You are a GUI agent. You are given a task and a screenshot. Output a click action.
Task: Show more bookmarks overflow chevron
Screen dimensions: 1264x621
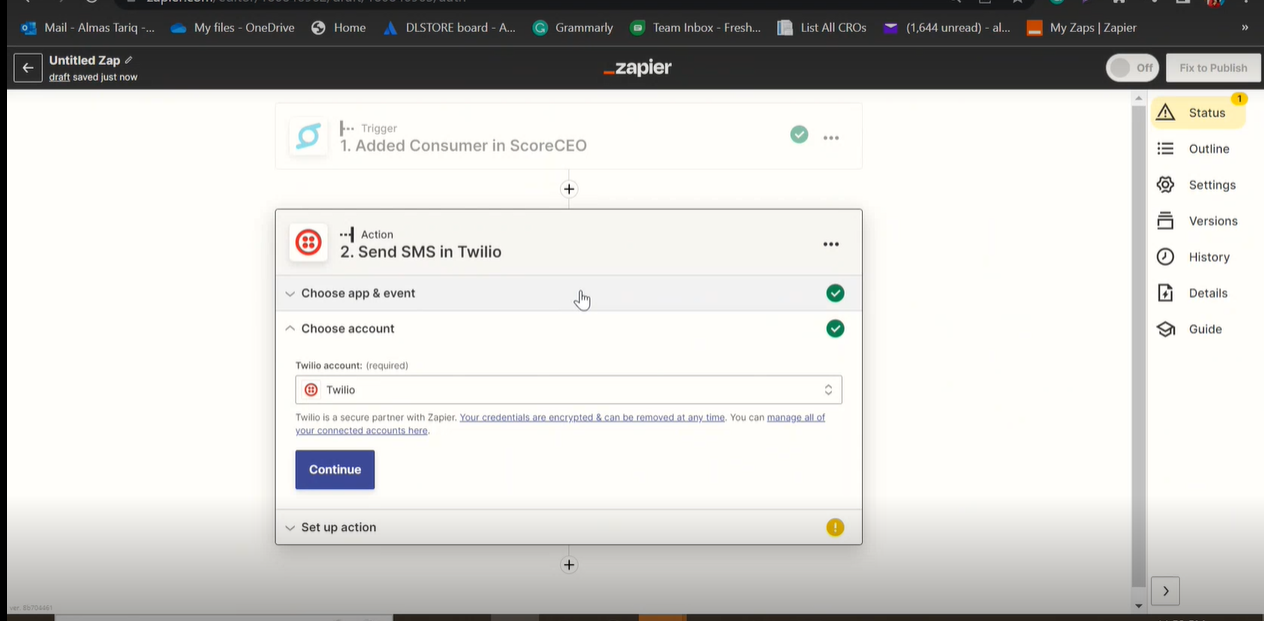pos(1245,28)
